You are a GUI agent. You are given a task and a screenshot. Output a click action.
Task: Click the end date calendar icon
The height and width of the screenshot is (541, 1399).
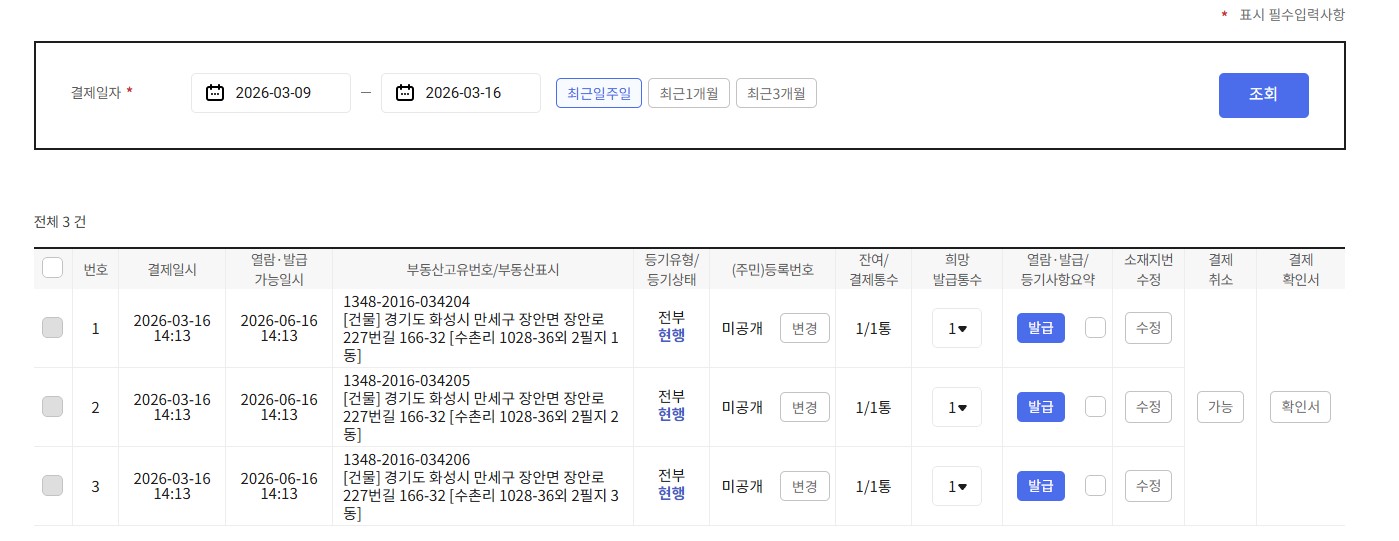pos(405,93)
